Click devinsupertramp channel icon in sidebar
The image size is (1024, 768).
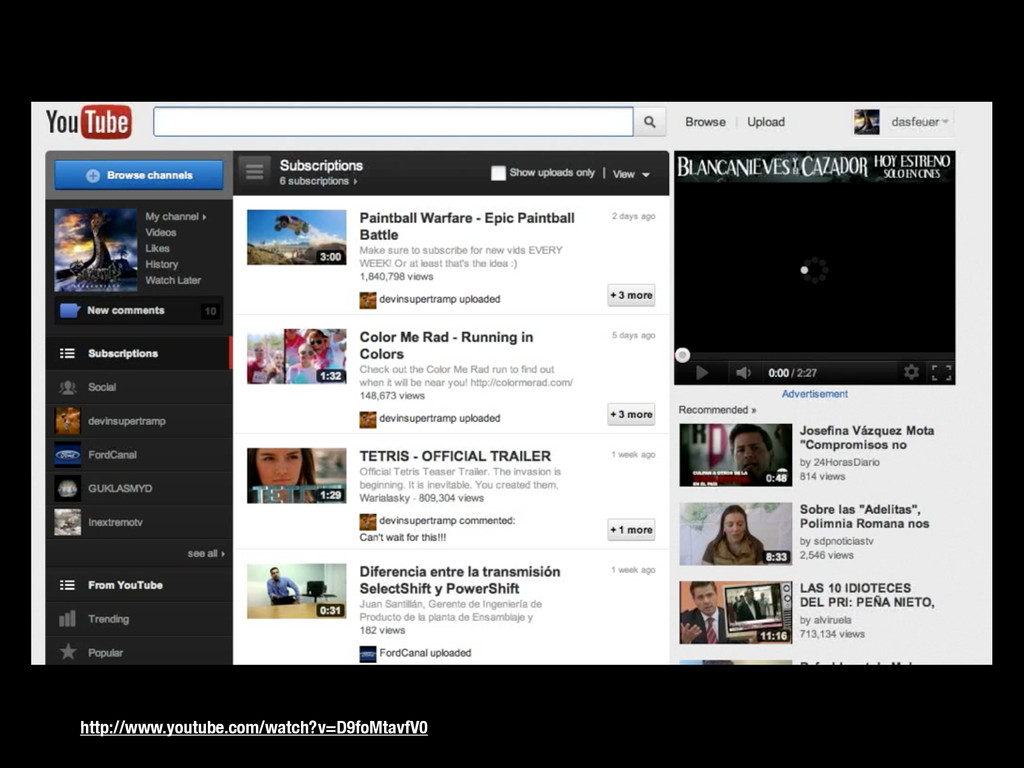[67, 421]
